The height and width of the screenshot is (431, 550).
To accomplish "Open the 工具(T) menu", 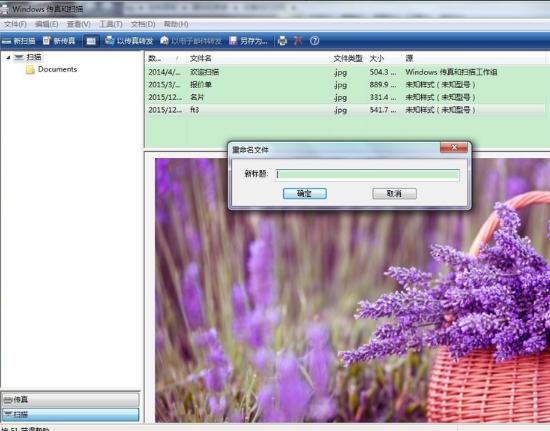I will (110, 24).
